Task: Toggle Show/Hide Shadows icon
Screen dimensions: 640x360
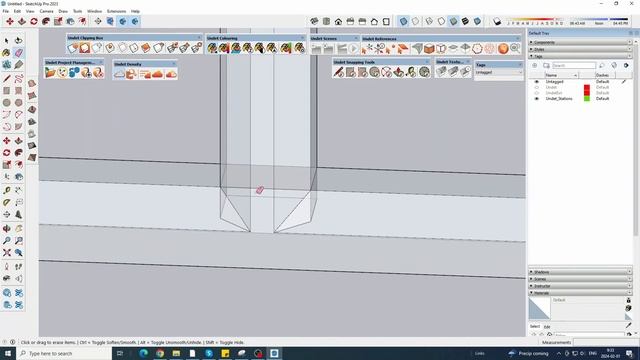Action: click(x=497, y=21)
